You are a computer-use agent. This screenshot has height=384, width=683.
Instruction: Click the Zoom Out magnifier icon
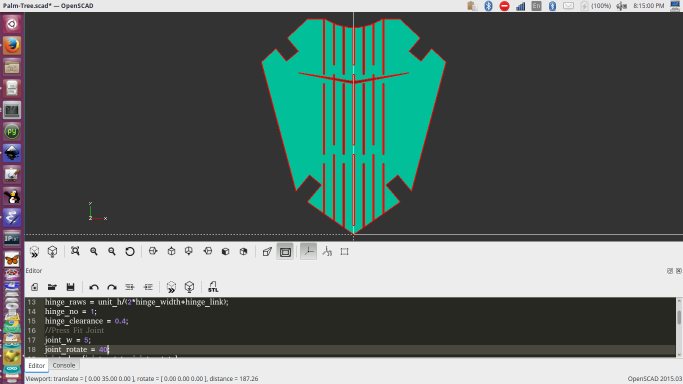[112, 252]
